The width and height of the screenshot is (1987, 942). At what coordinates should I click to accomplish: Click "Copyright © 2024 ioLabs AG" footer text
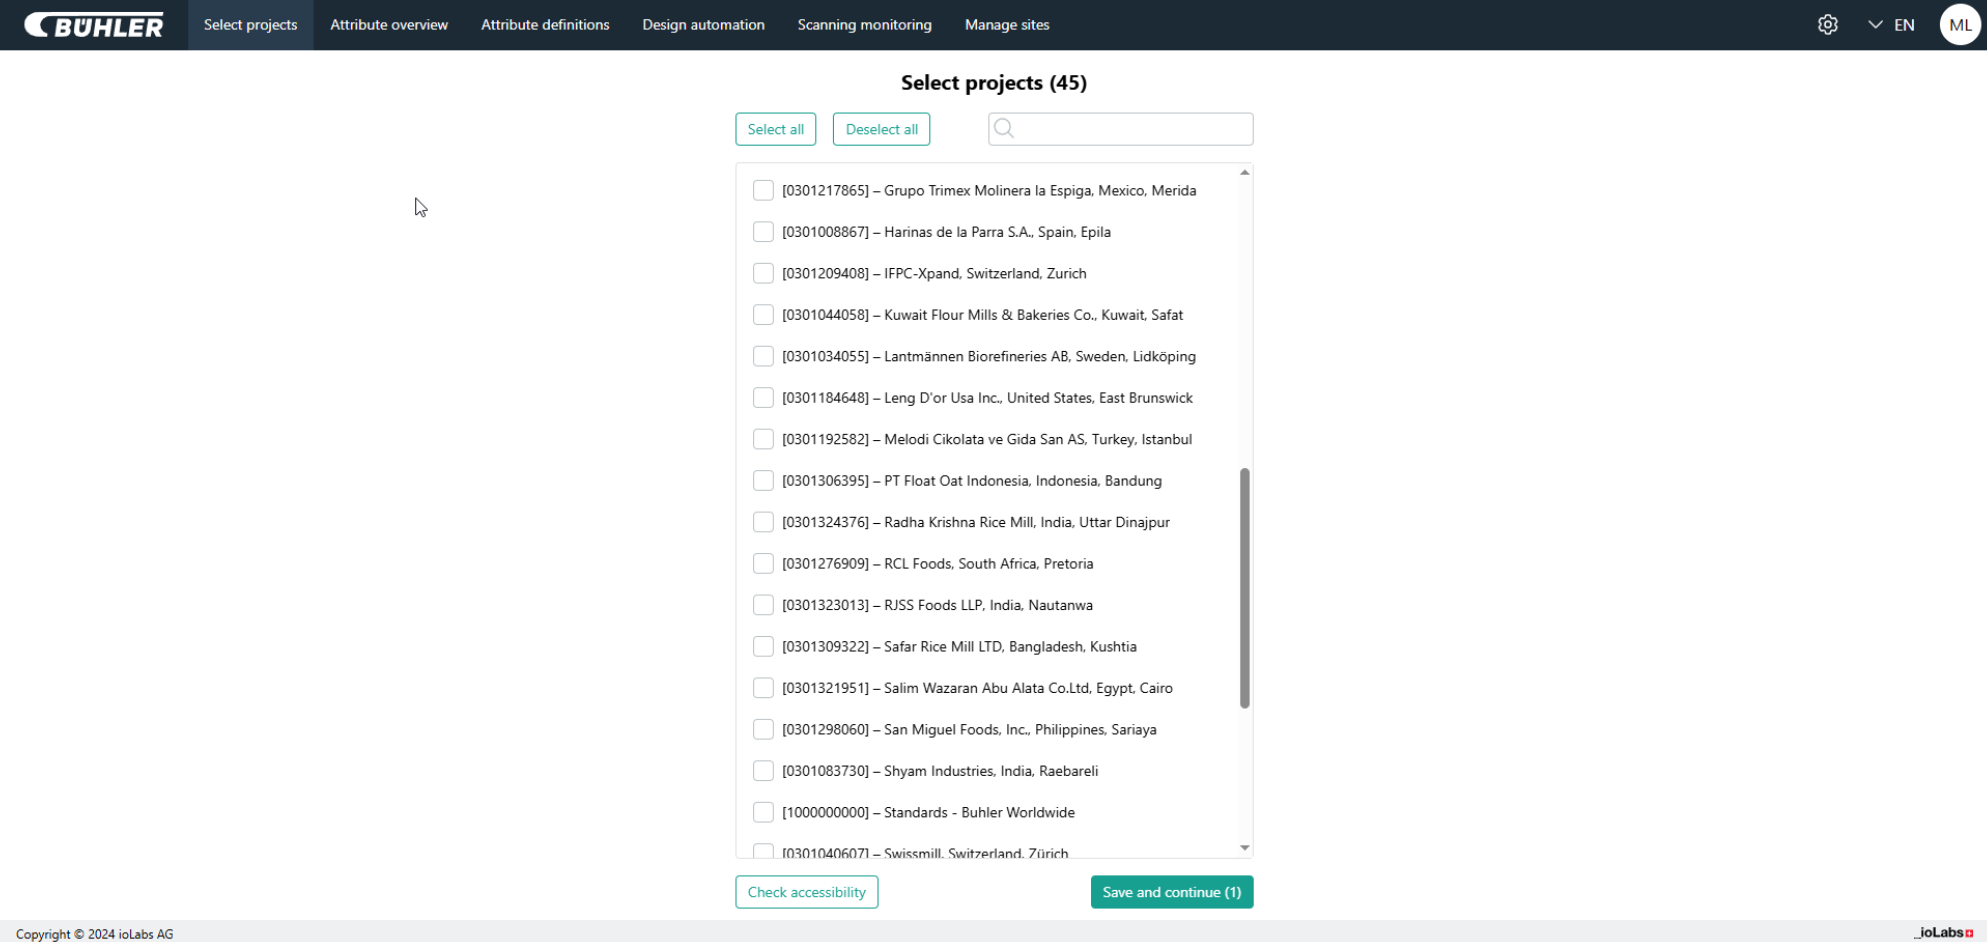pos(94,934)
